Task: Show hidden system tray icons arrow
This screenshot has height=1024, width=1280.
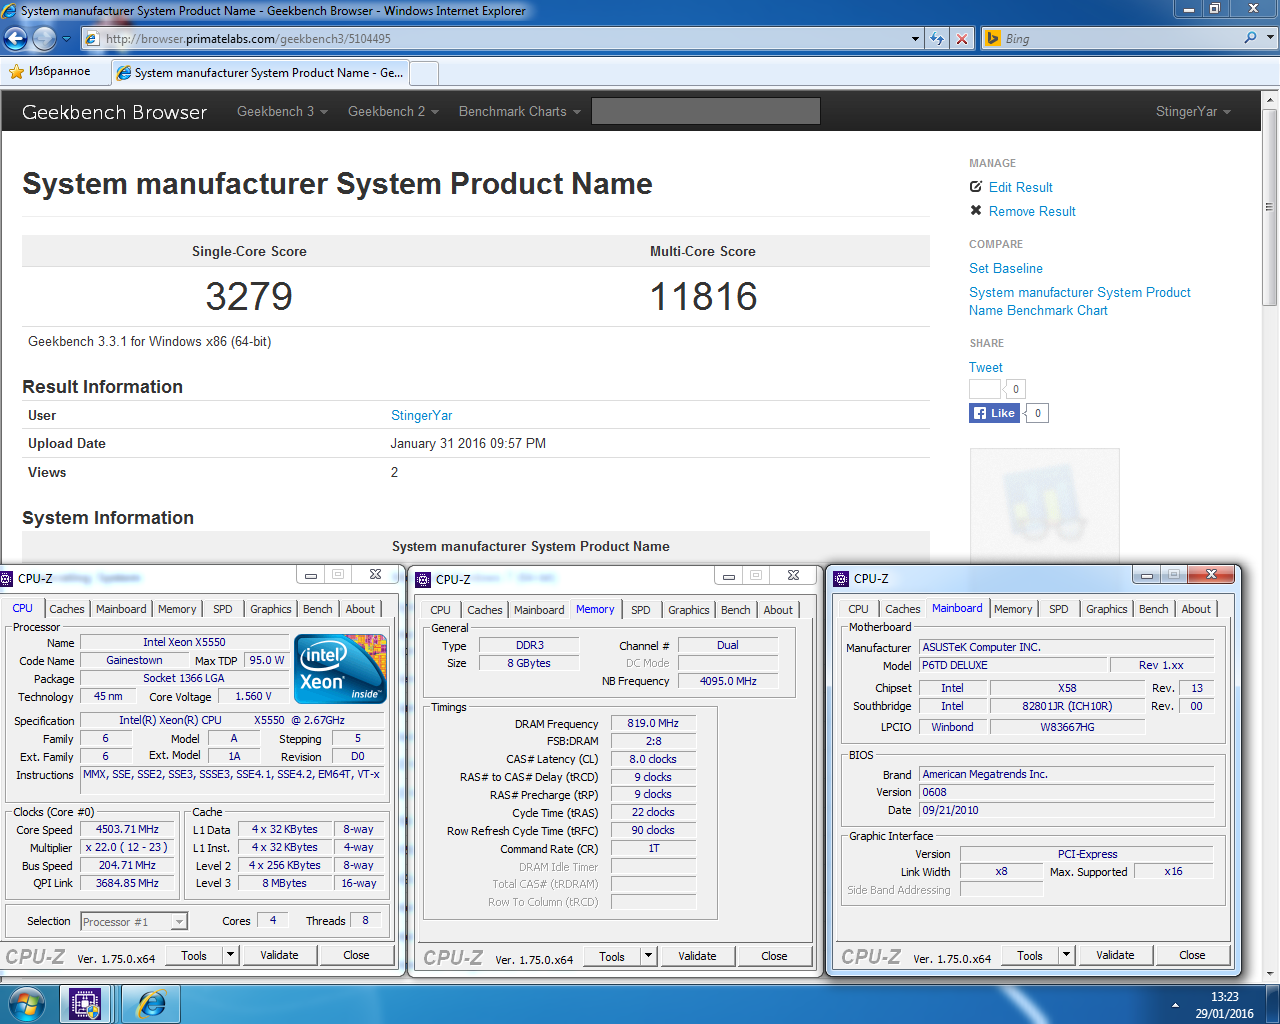Action: (1175, 1005)
